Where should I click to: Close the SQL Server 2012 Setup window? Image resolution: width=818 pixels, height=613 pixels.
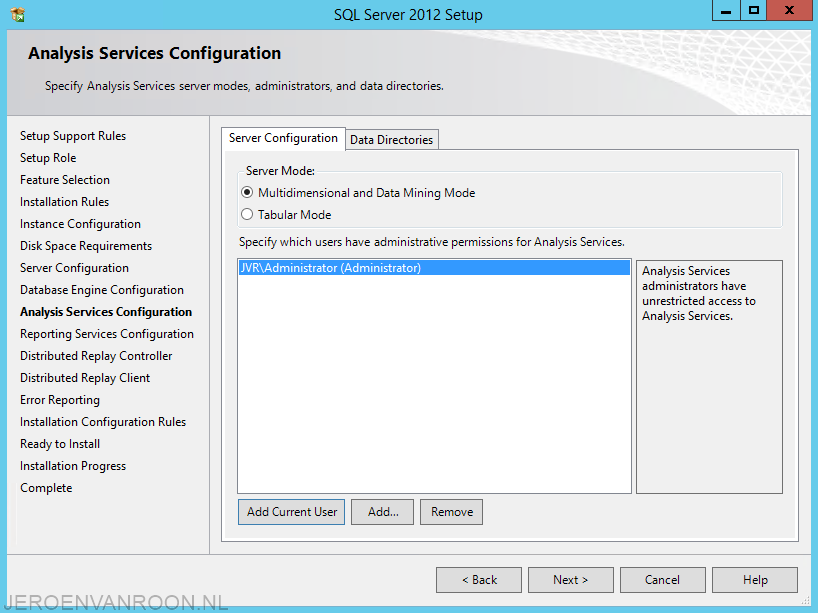point(789,11)
